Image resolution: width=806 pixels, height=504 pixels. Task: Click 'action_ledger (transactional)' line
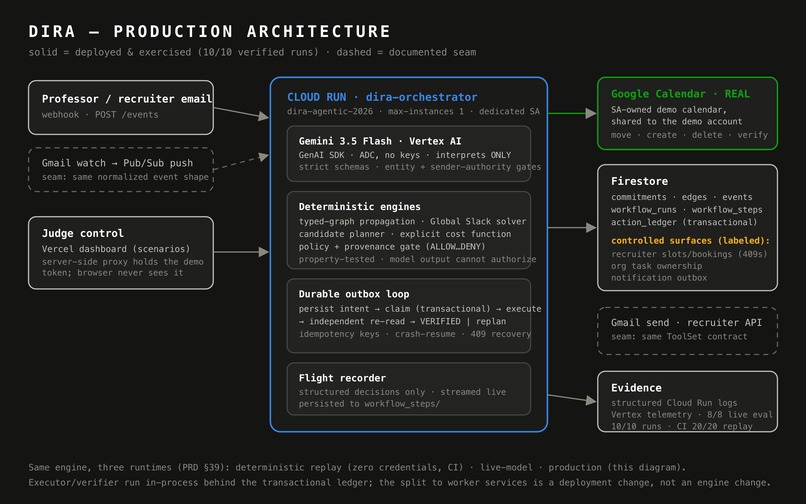[684, 222]
